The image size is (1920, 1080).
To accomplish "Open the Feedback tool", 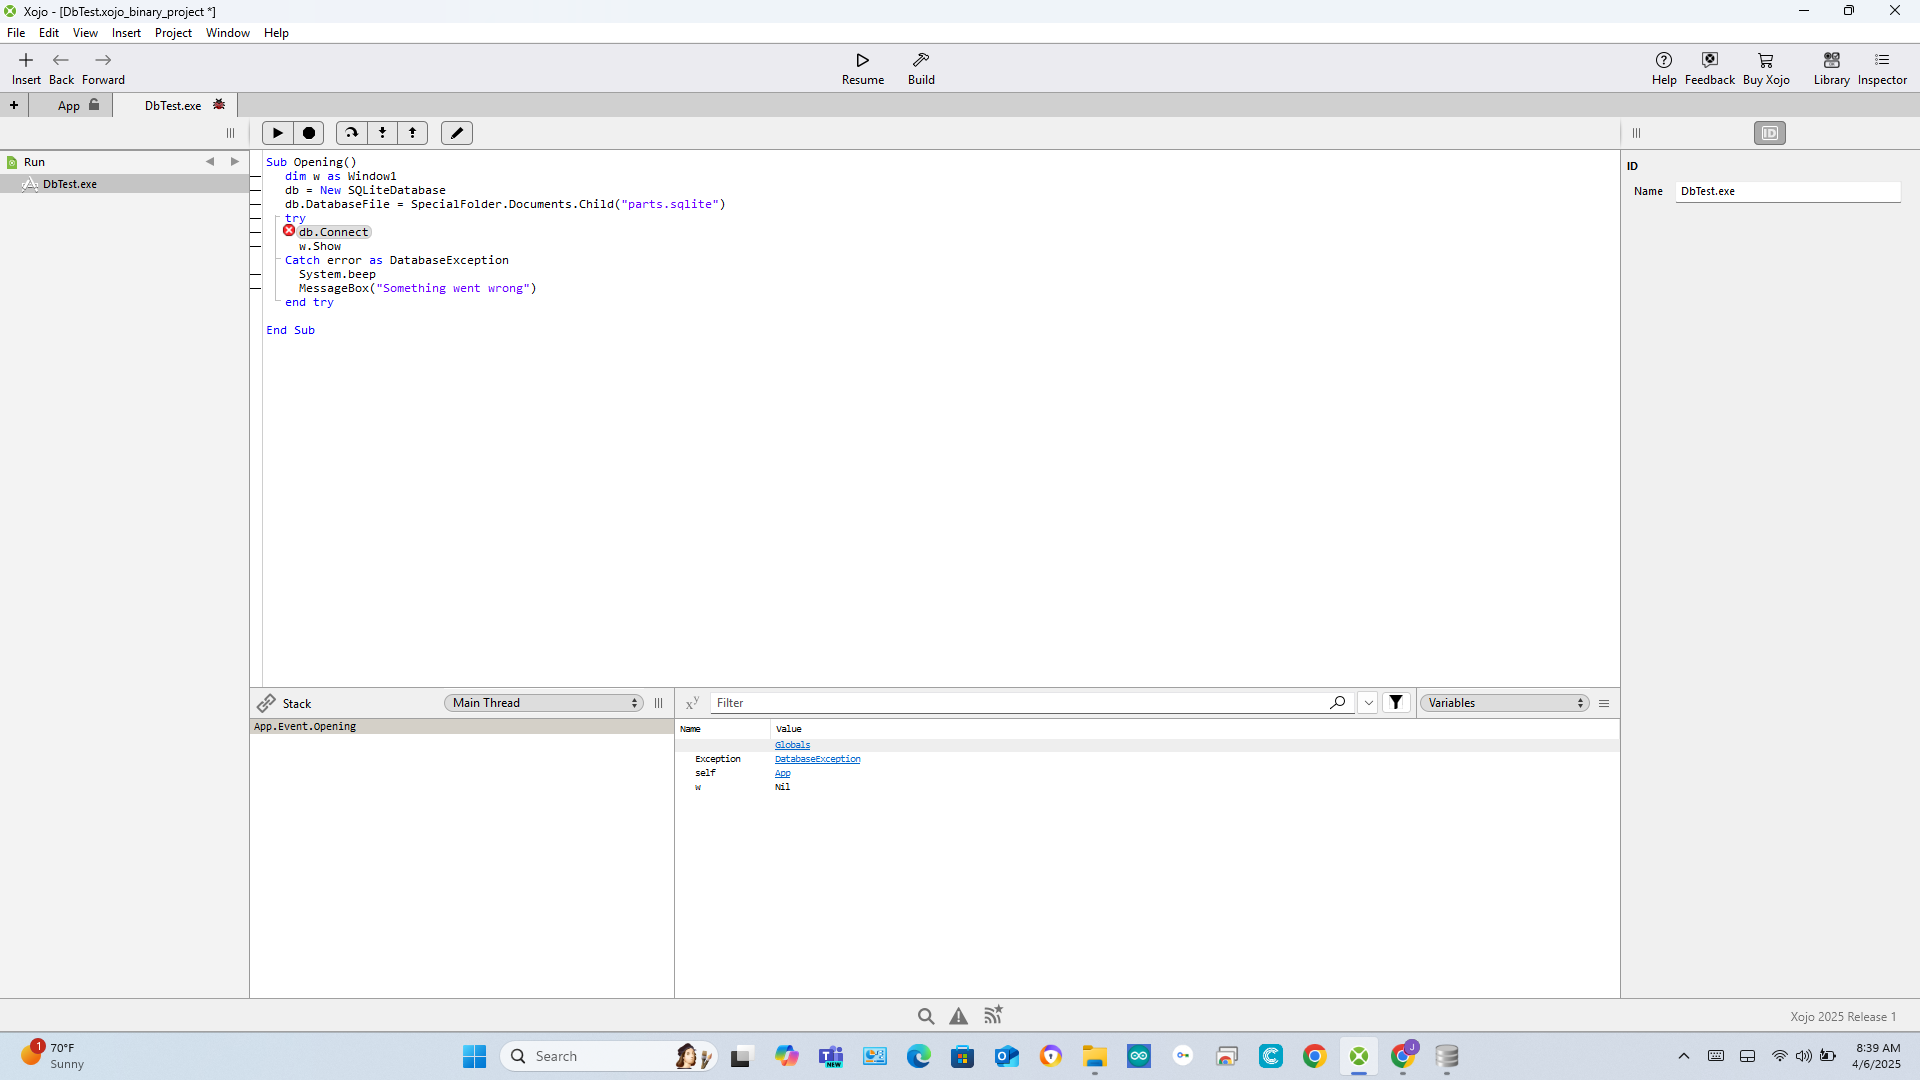I will (1709, 68).
